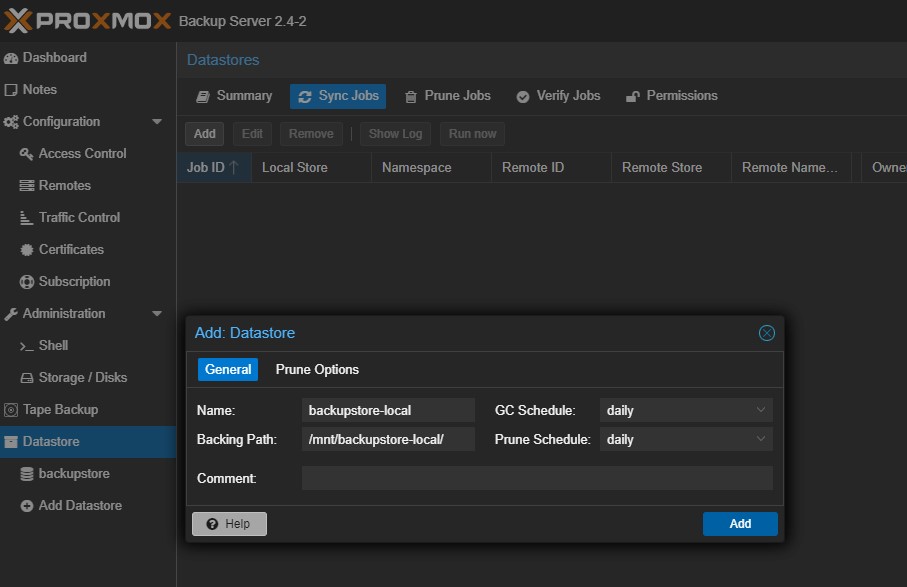Collapse the Configuration section arrow
Viewport: 907px width, 587px height.
click(x=157, y=122)
